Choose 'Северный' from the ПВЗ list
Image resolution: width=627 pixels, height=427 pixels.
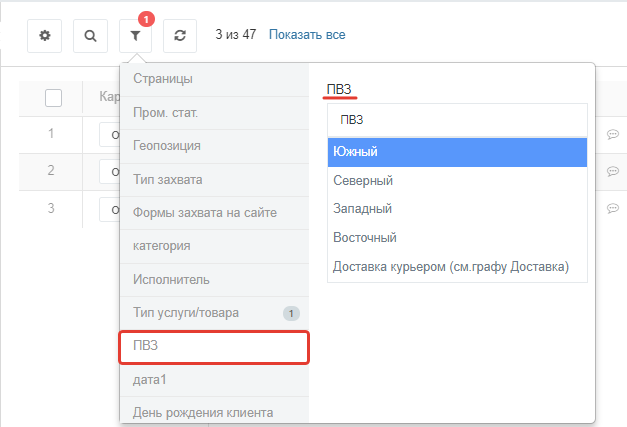pyautogui.click(x=457, y=181)
